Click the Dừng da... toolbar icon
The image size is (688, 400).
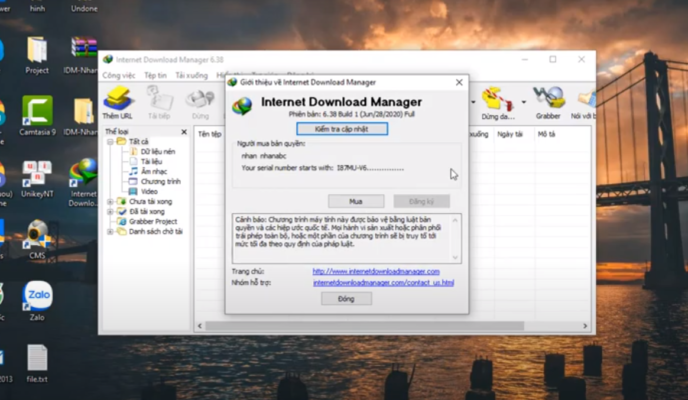point(498,104)
